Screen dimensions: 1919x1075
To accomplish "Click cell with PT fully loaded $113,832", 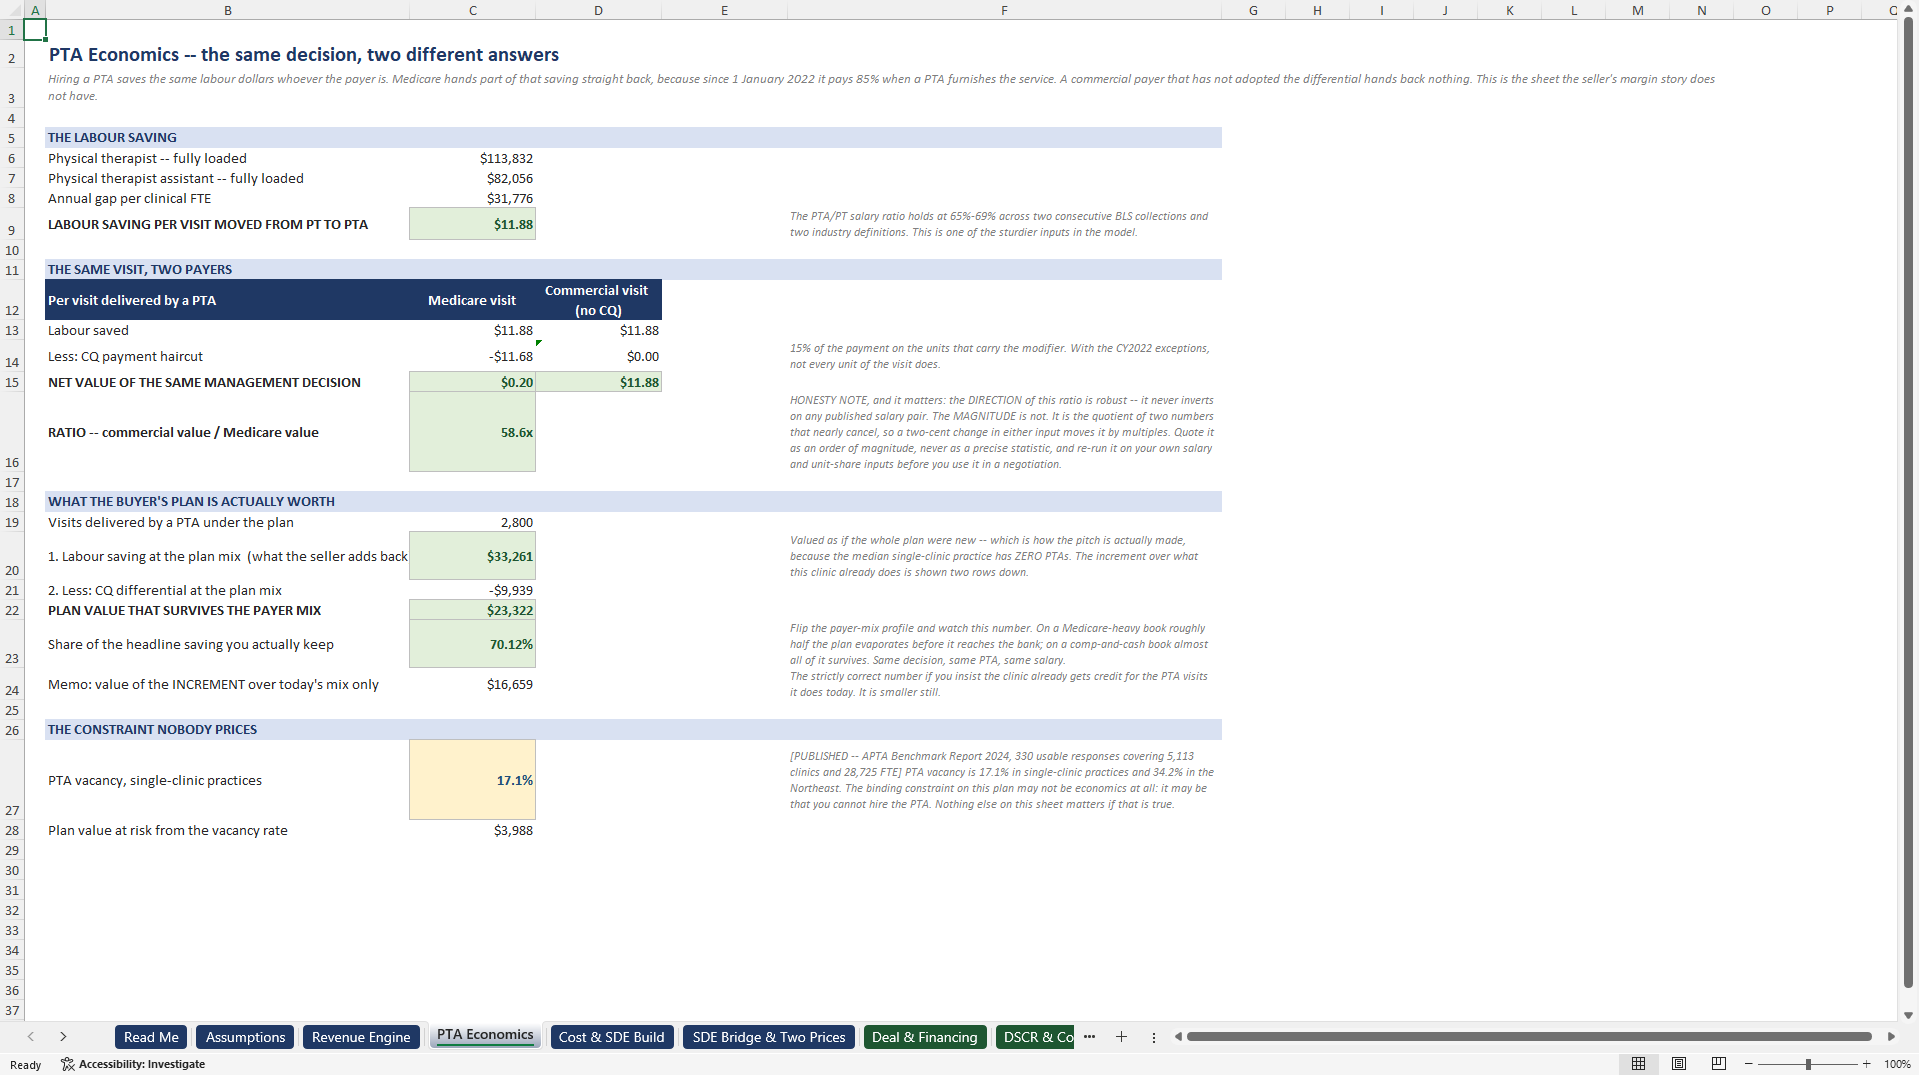I will click(472, 158).
